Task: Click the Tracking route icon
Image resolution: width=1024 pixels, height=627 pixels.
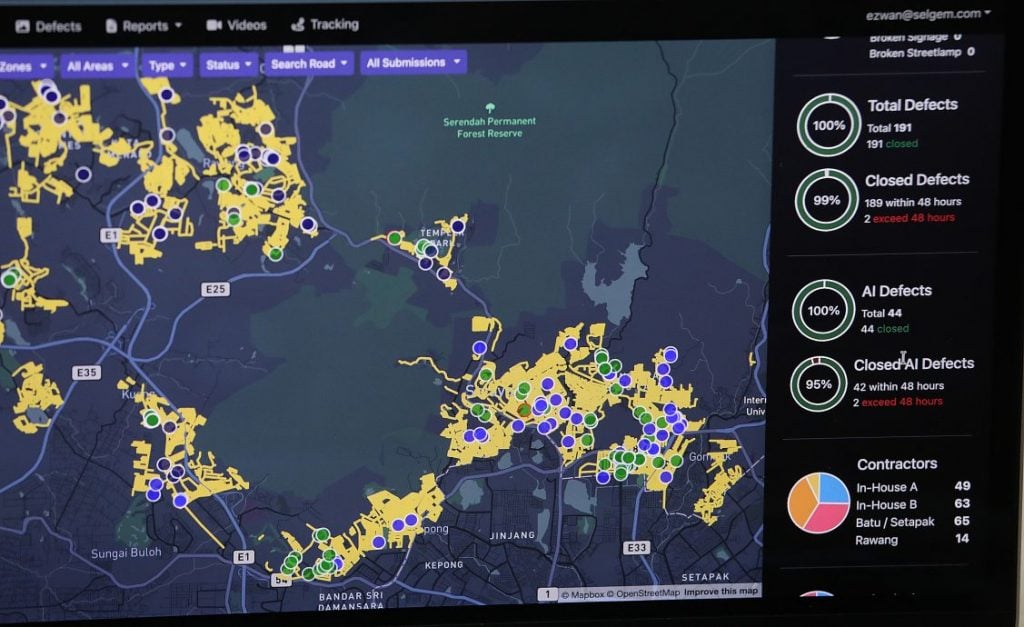Action: pyautogui.click(x=297, y=24)
